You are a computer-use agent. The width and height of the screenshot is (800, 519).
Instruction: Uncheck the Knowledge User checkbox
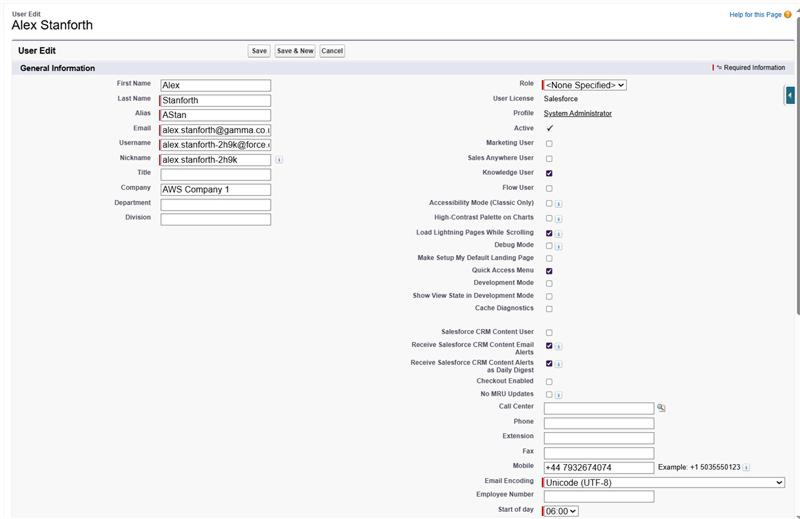coord(549,173)
